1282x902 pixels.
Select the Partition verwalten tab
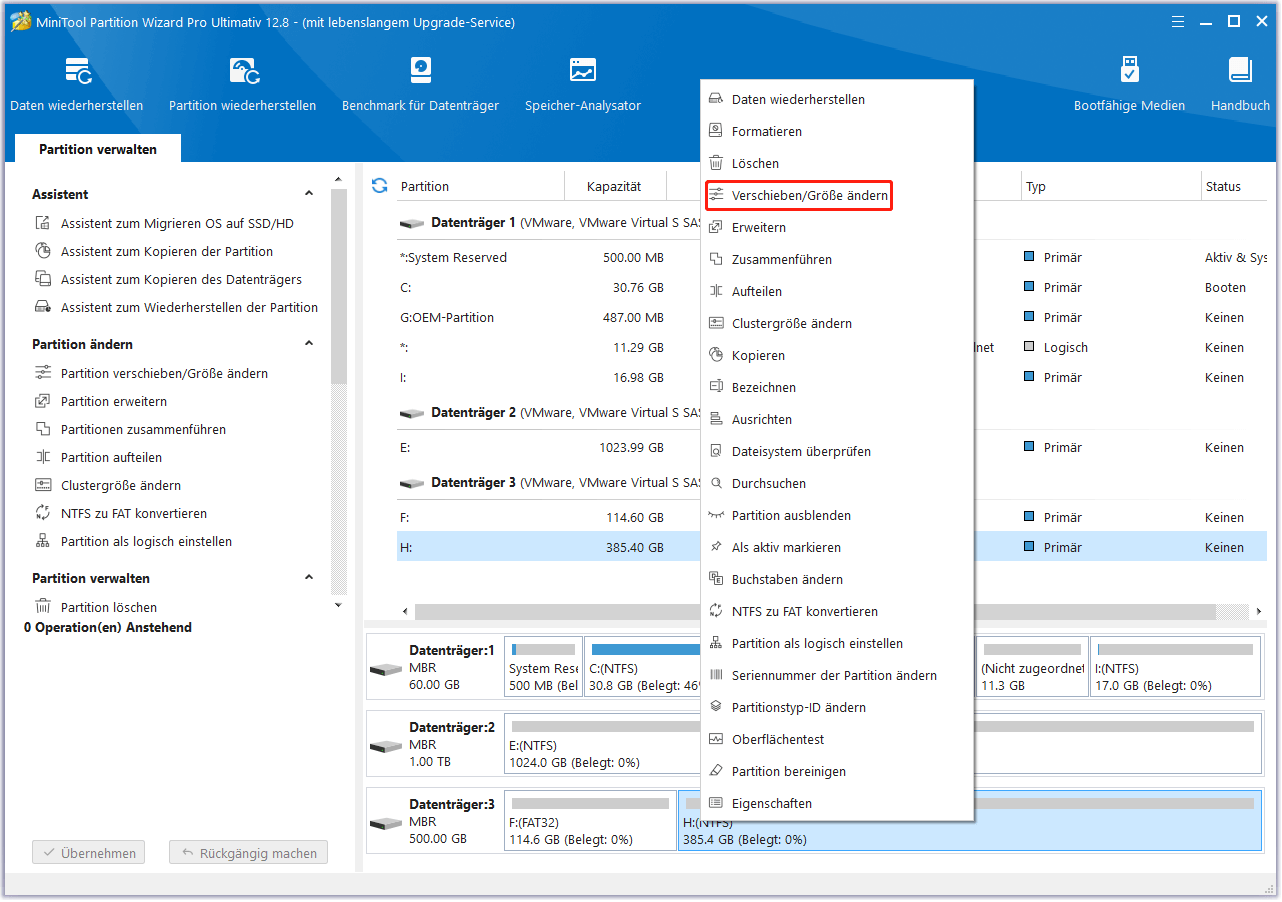pos(98,149)
